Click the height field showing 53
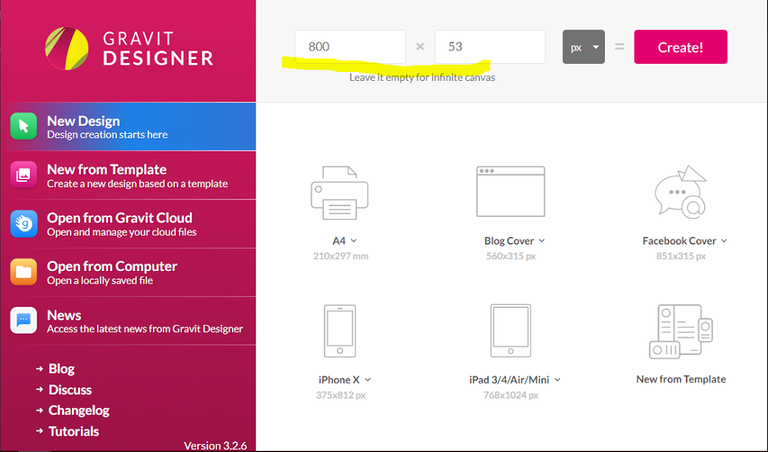 pyautogui.click(x=490, y=47)
